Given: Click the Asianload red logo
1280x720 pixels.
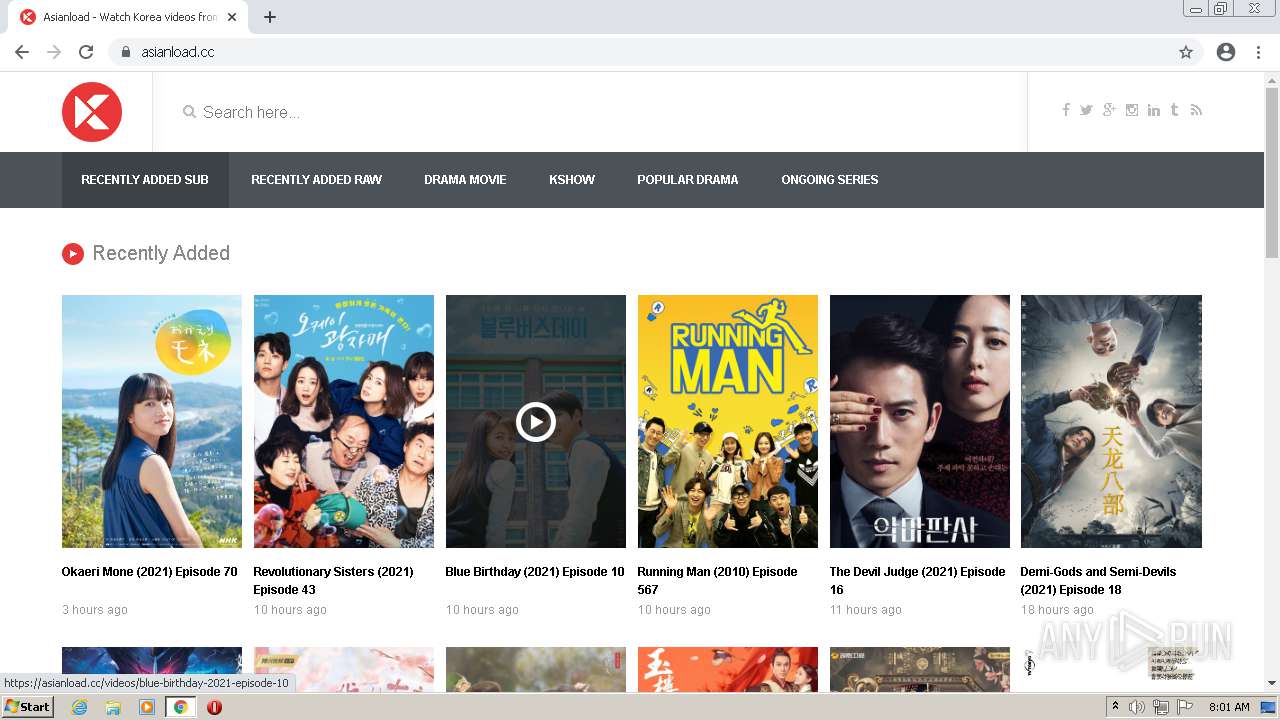Looking at the screenshot, I should point(92,112).
